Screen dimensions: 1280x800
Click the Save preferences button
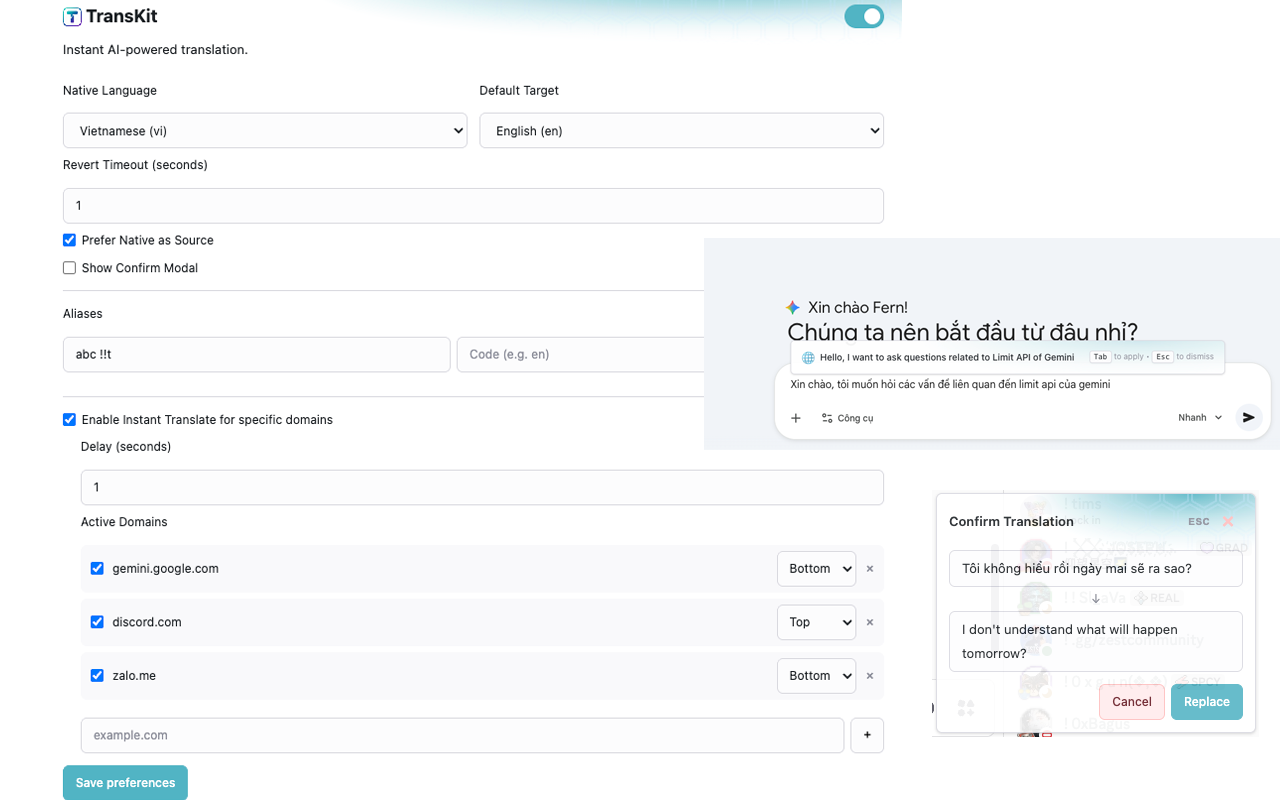click(x=125, y=783)
